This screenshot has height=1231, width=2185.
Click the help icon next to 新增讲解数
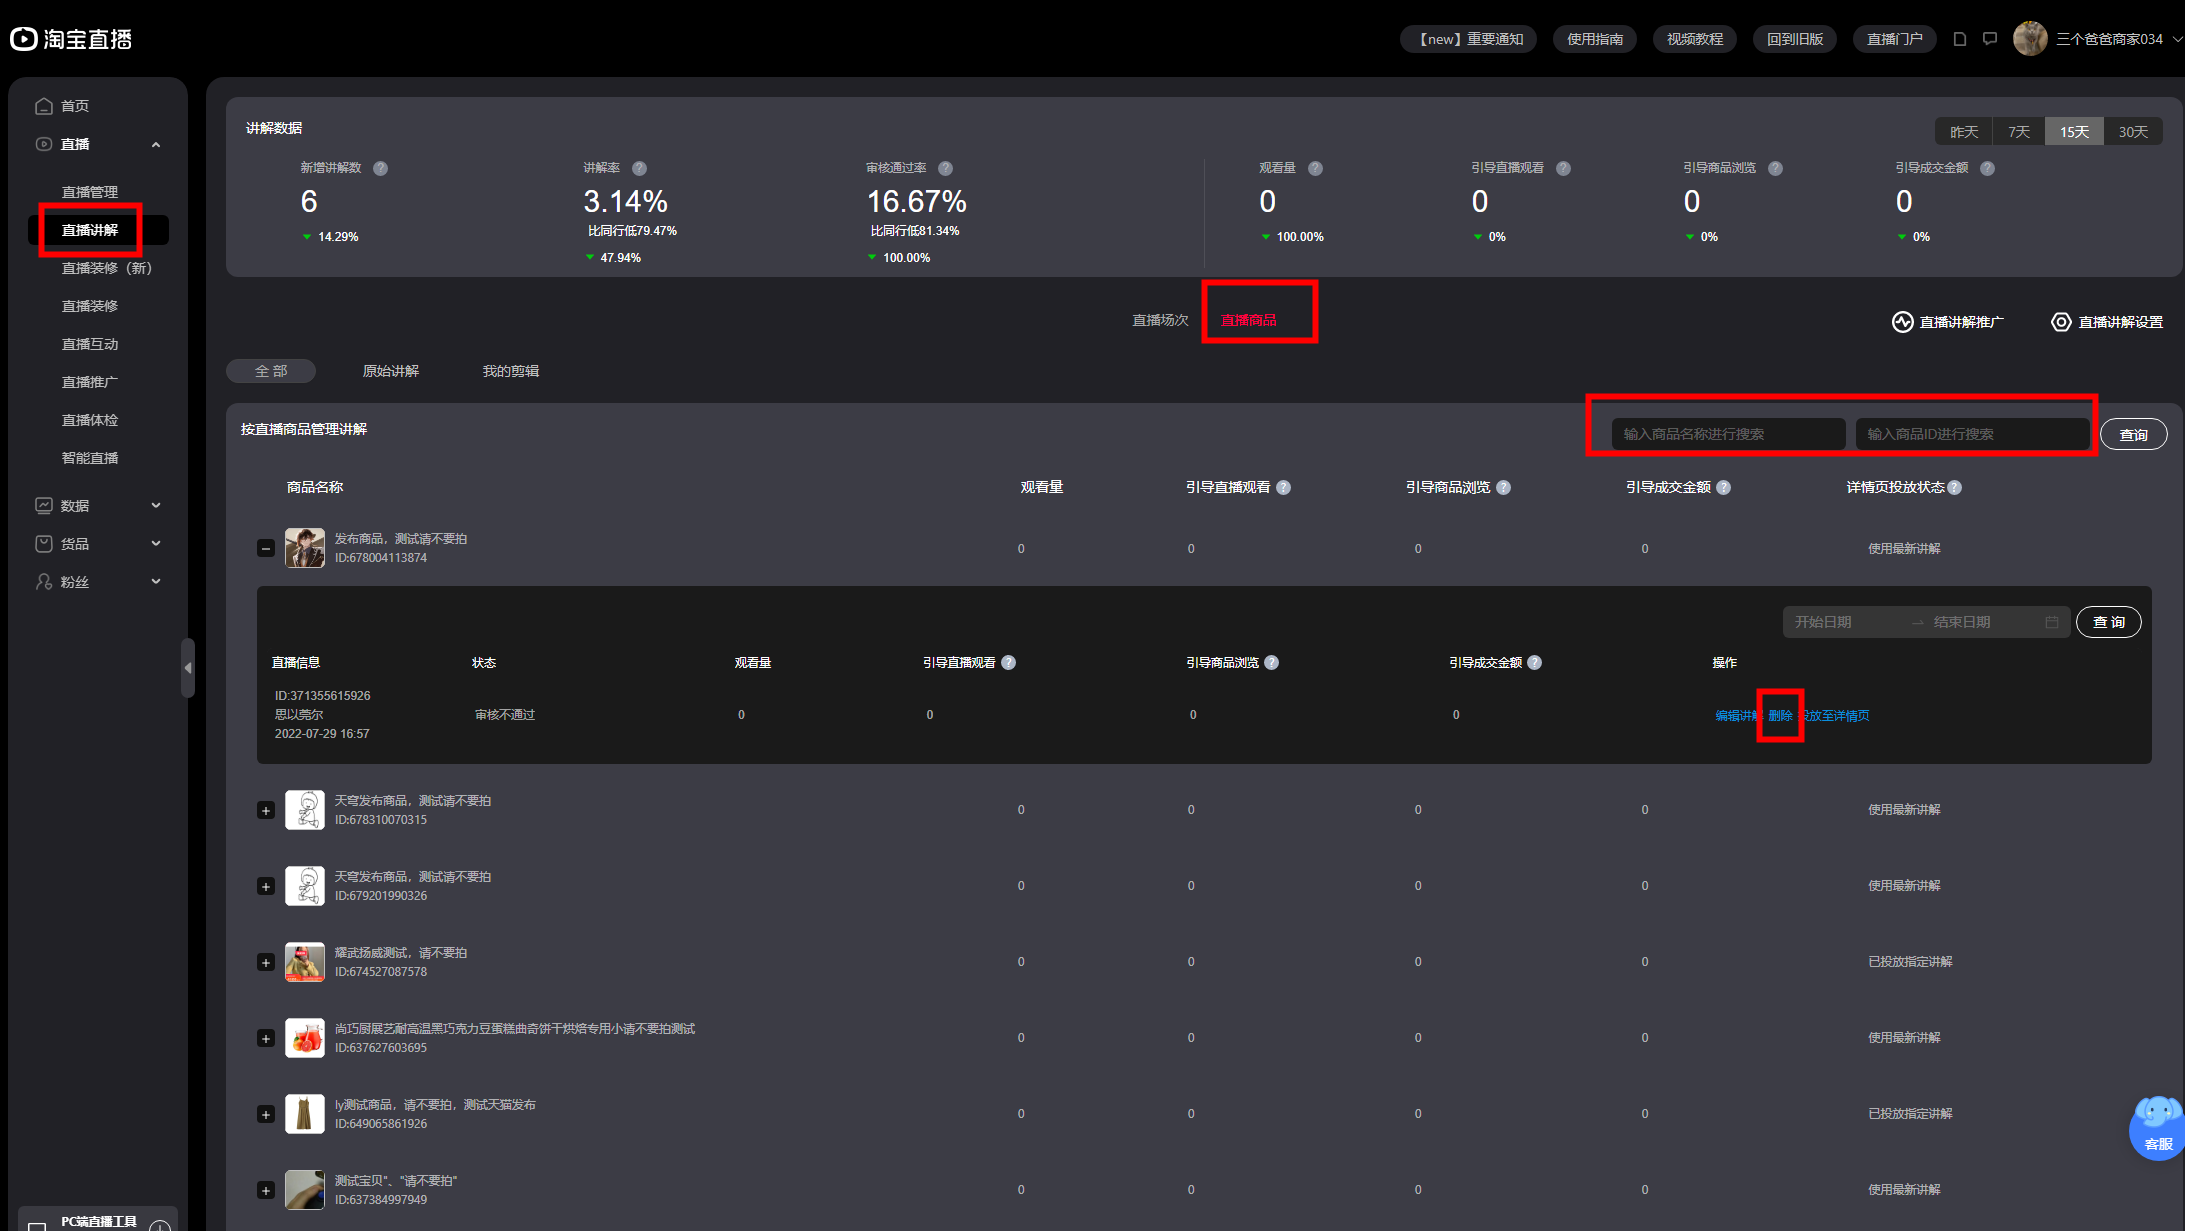[381, 168]
